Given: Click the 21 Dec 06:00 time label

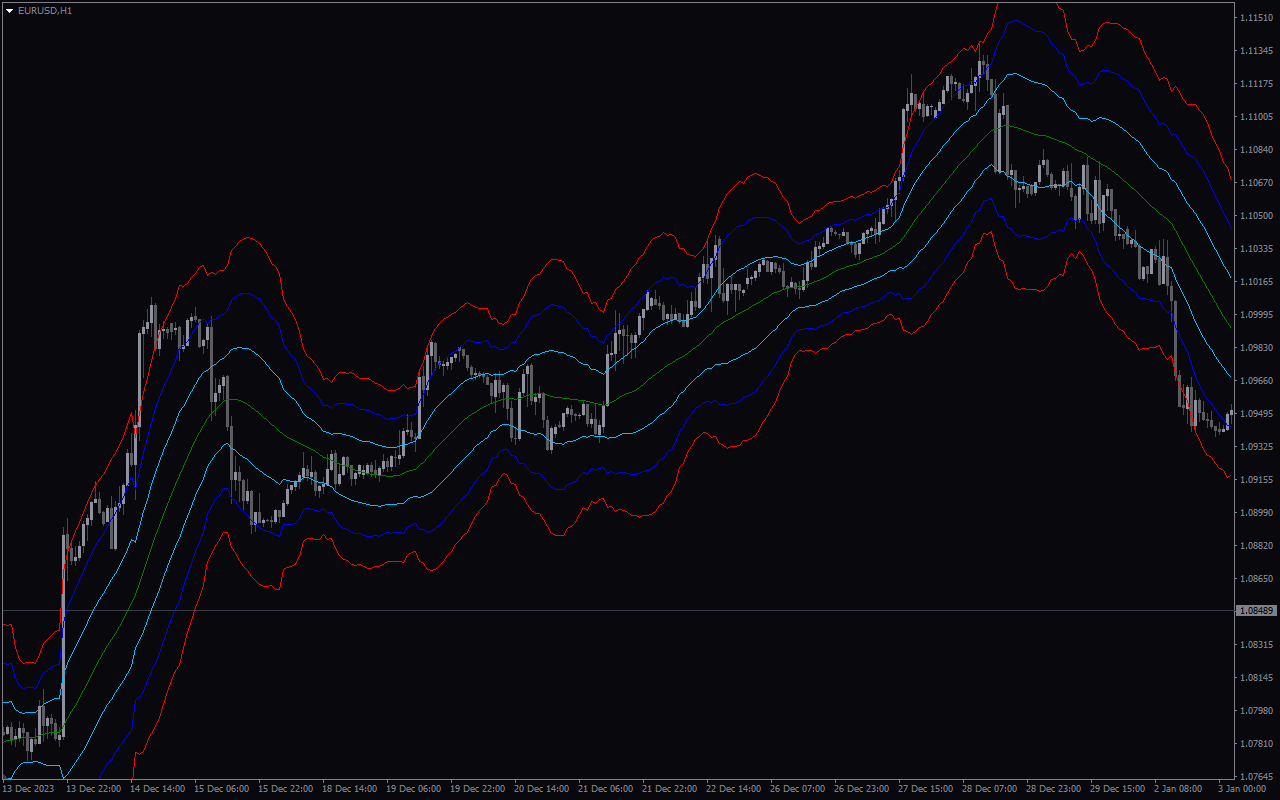Looking at the screenshot, I should coord(606,789).
